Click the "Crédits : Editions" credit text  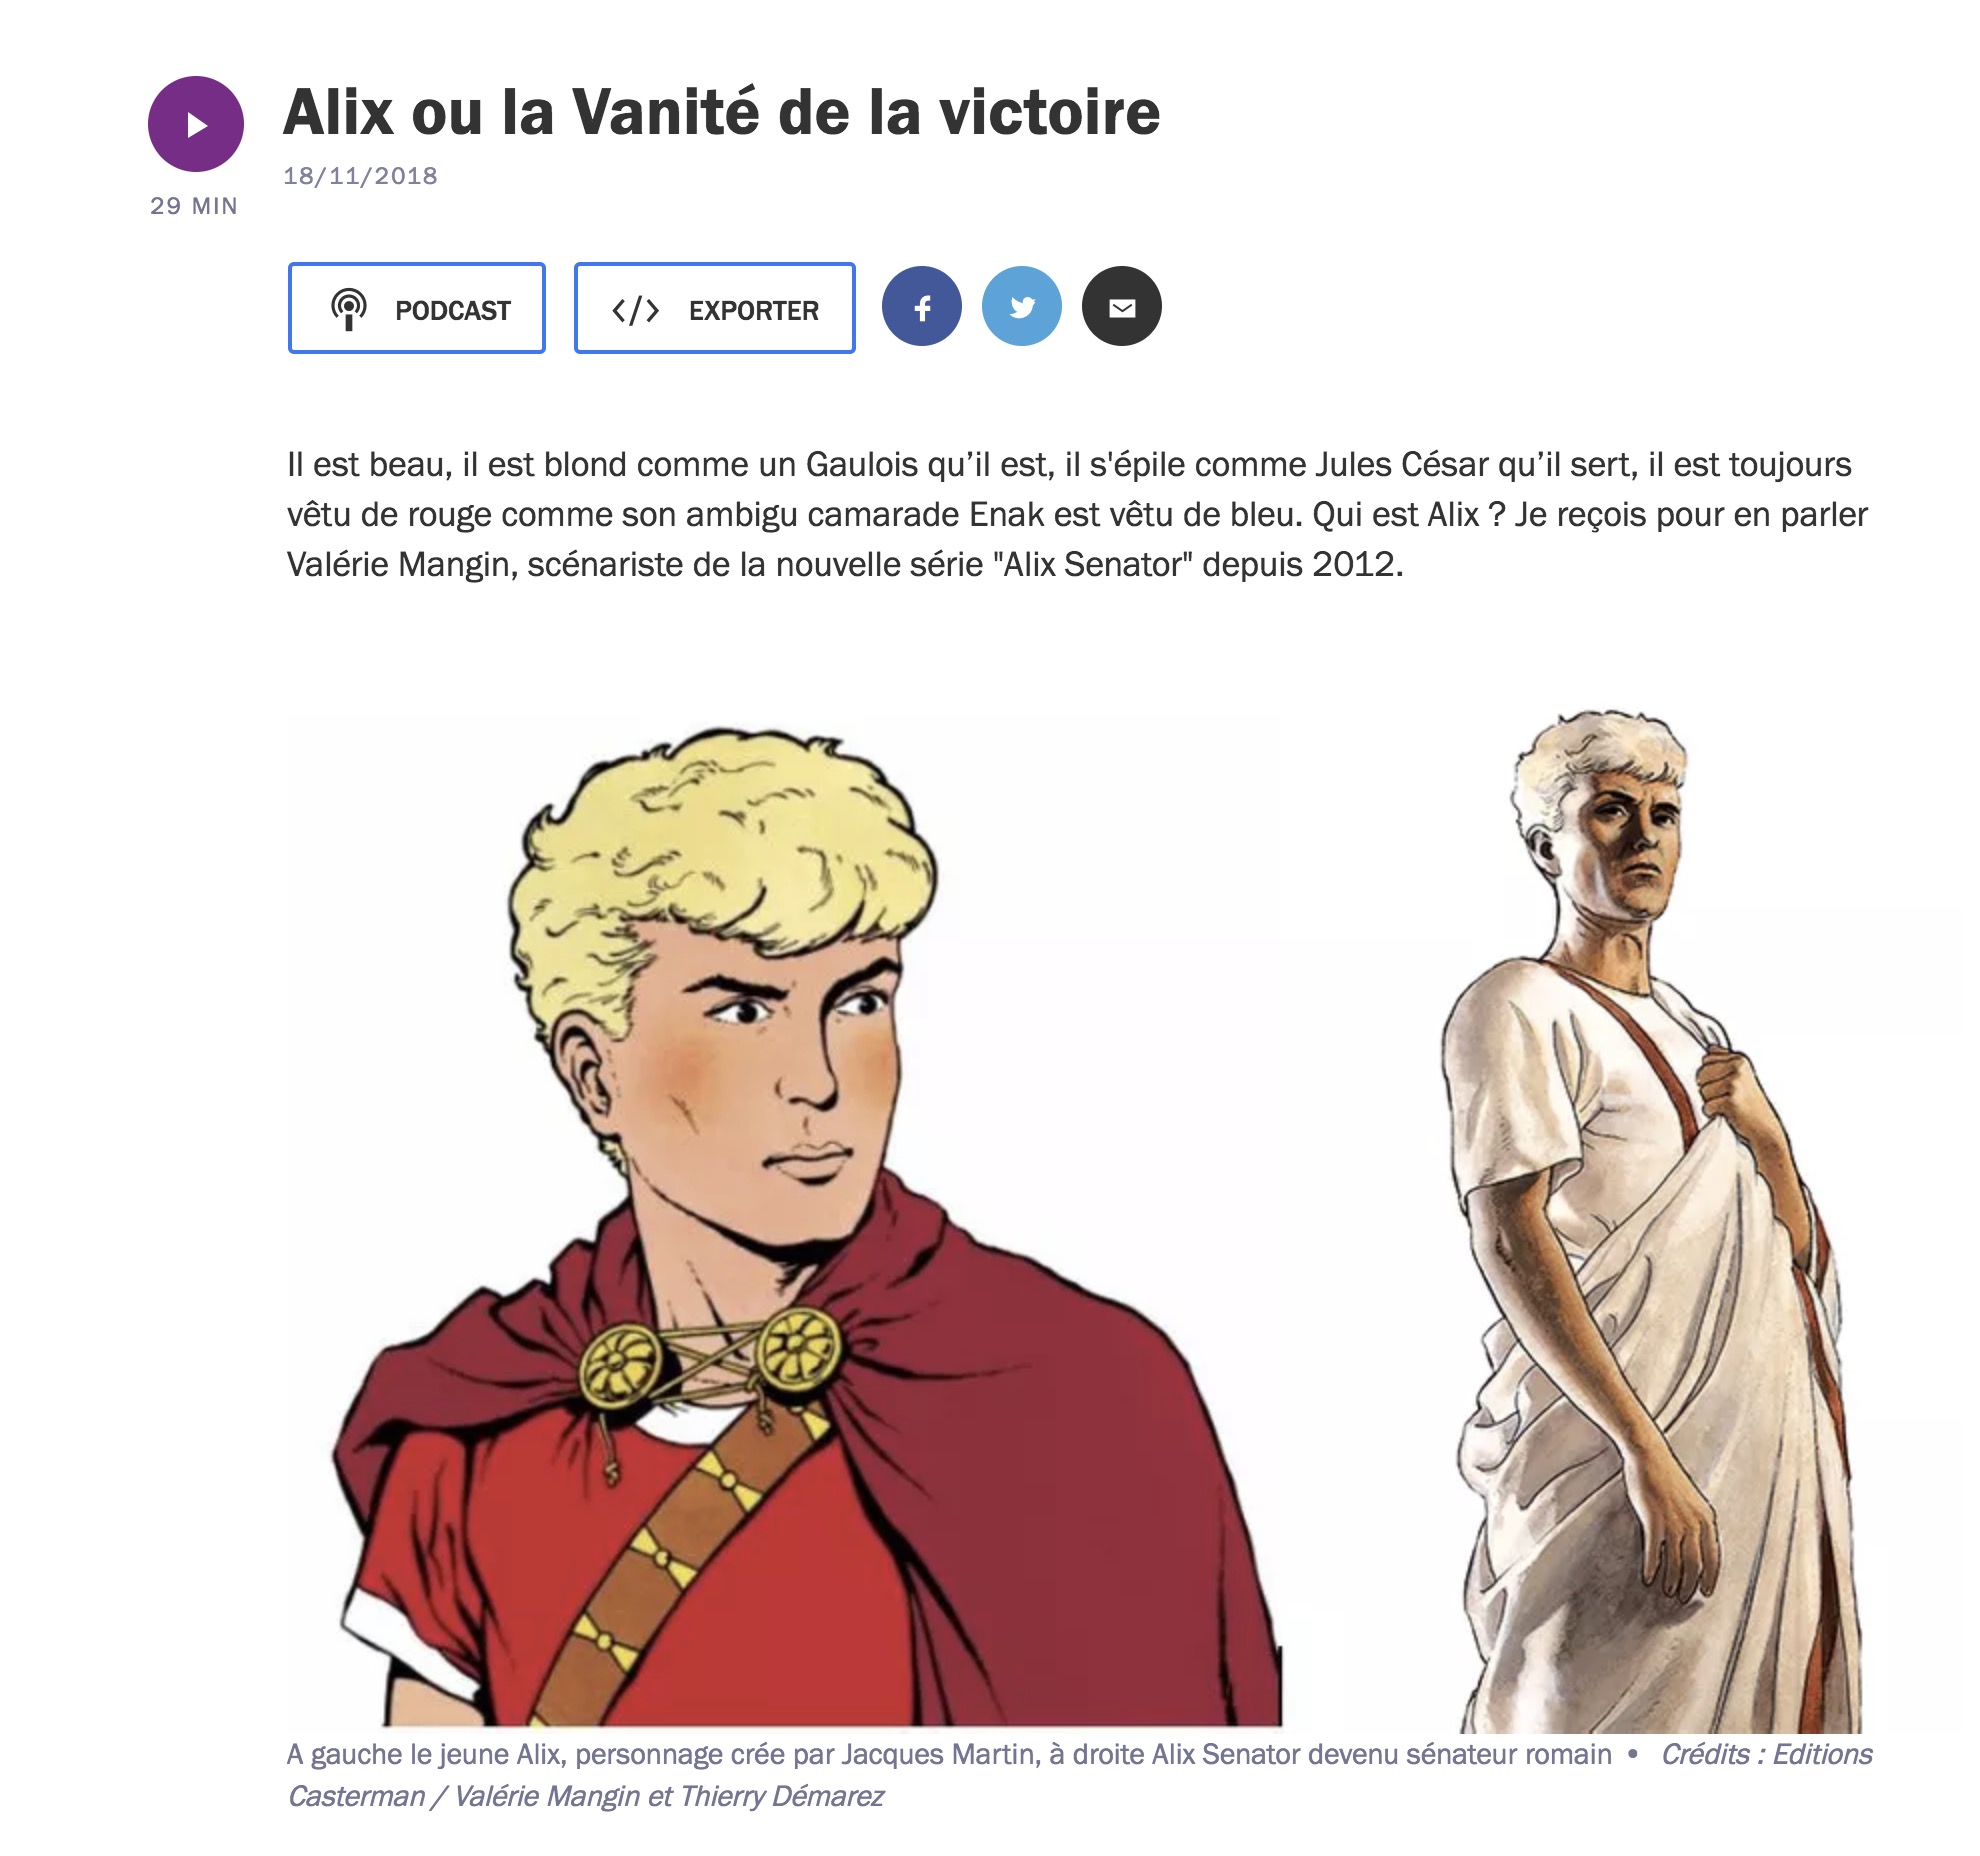[x=1766, y=1754]
